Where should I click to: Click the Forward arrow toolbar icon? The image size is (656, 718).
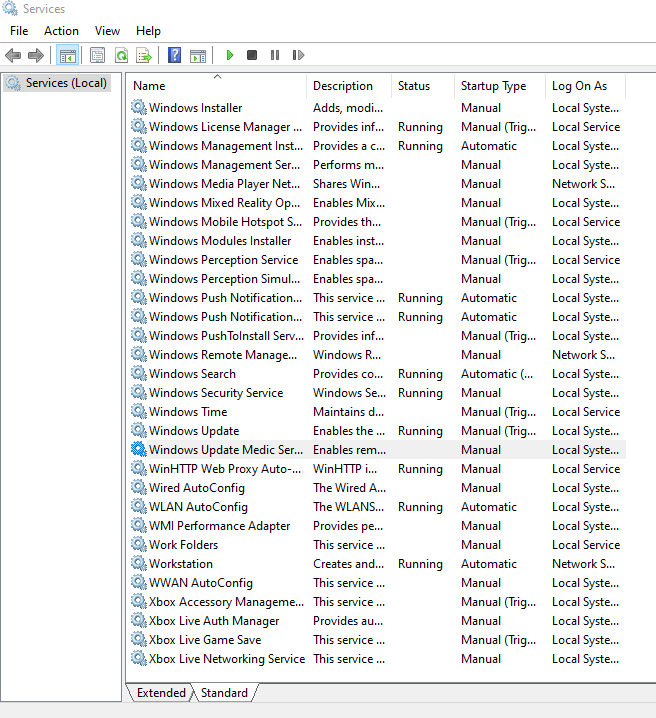[x=36, y=55]
